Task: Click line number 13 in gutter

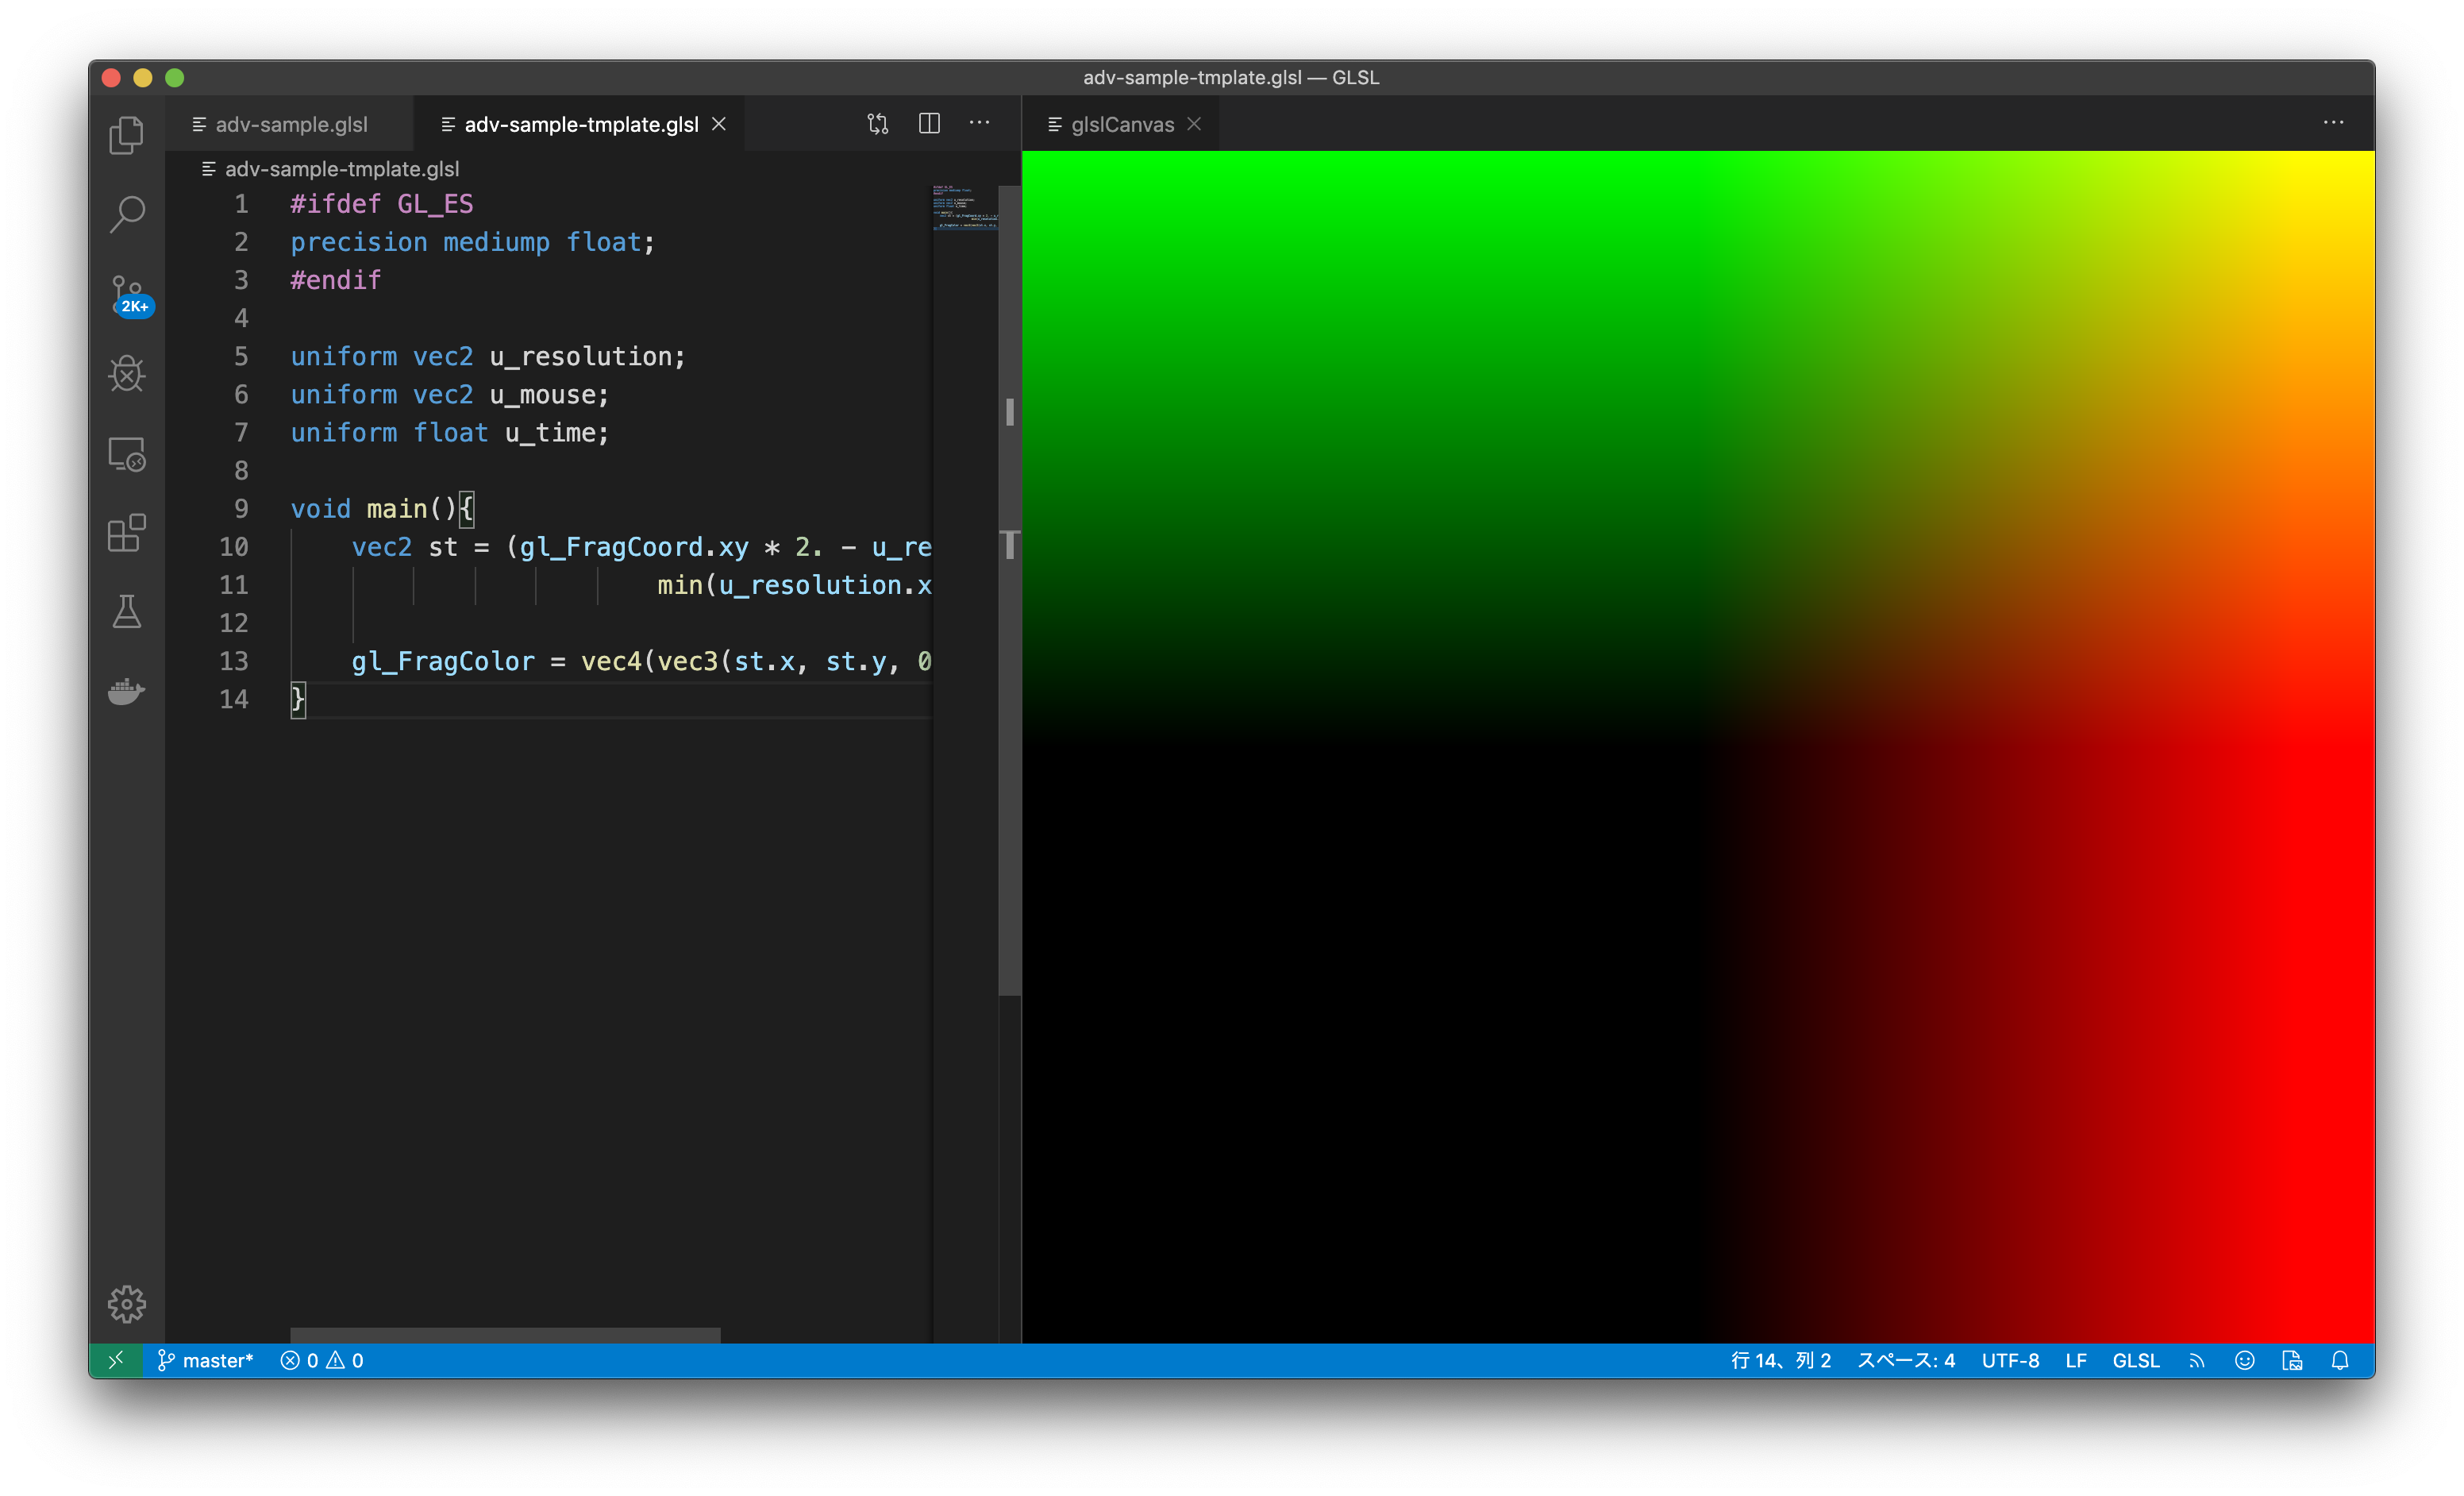Action: (233, 661)
